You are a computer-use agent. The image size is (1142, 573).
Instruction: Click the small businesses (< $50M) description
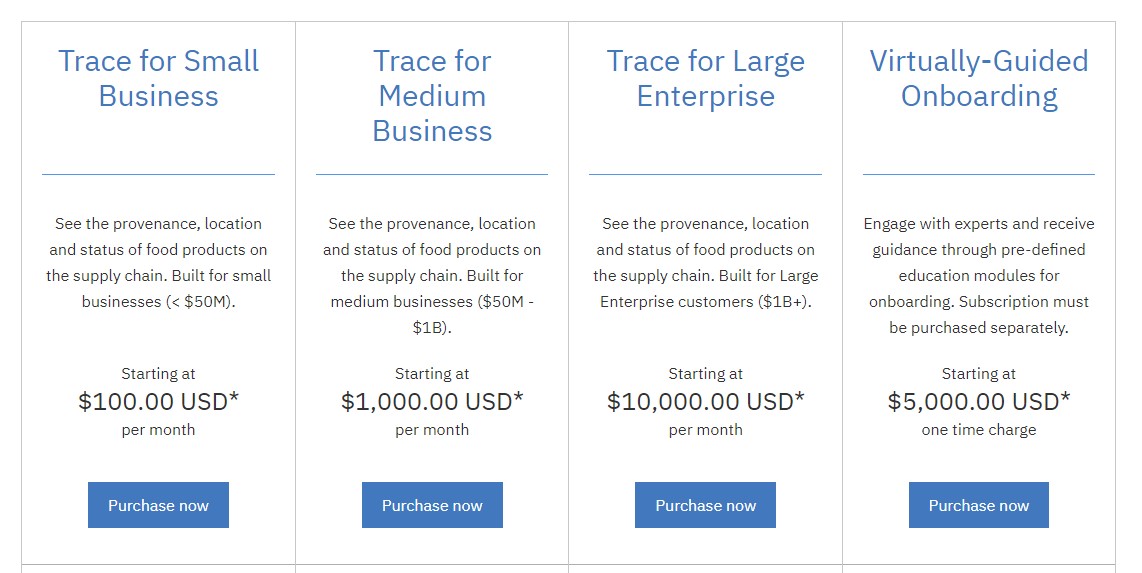coord(158,262)
